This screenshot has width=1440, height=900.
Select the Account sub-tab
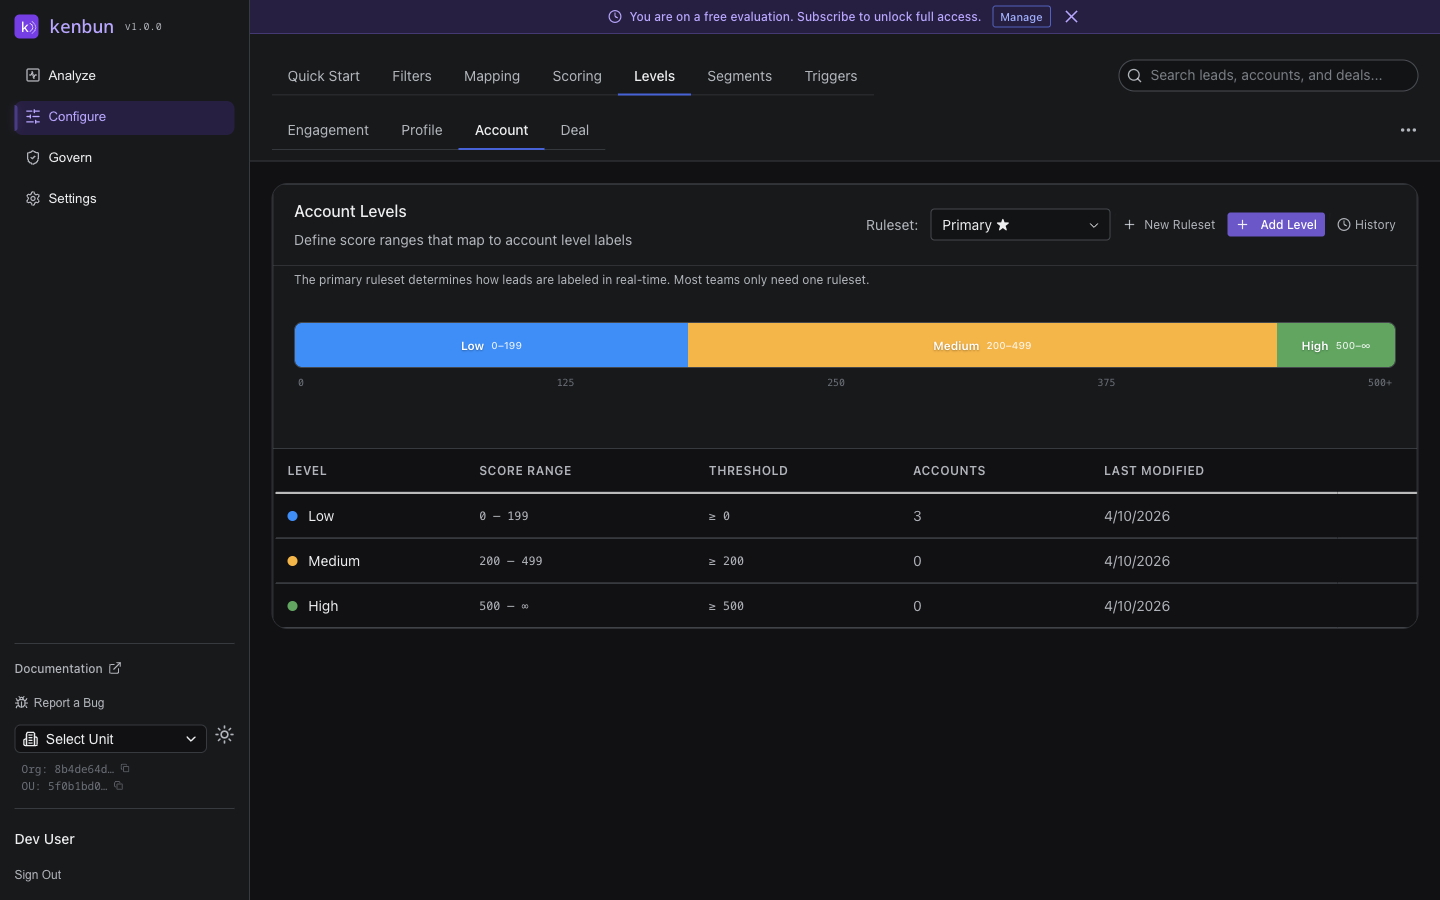[x=501, y=130]
